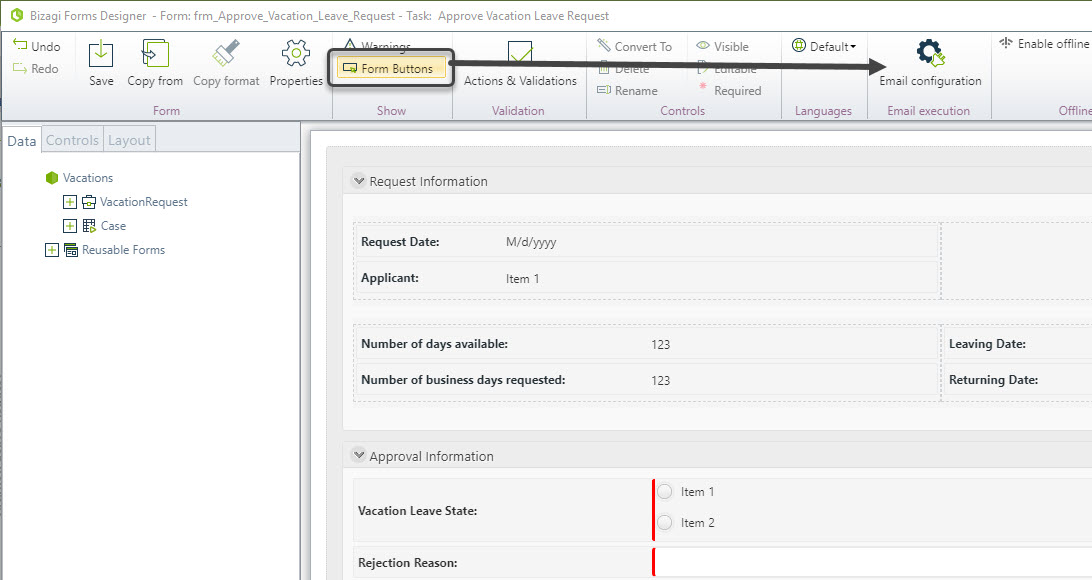Viewport: 1092px width, 580px height.
Task: Click the Approval Information header text
Action: [x=431, y=457]
